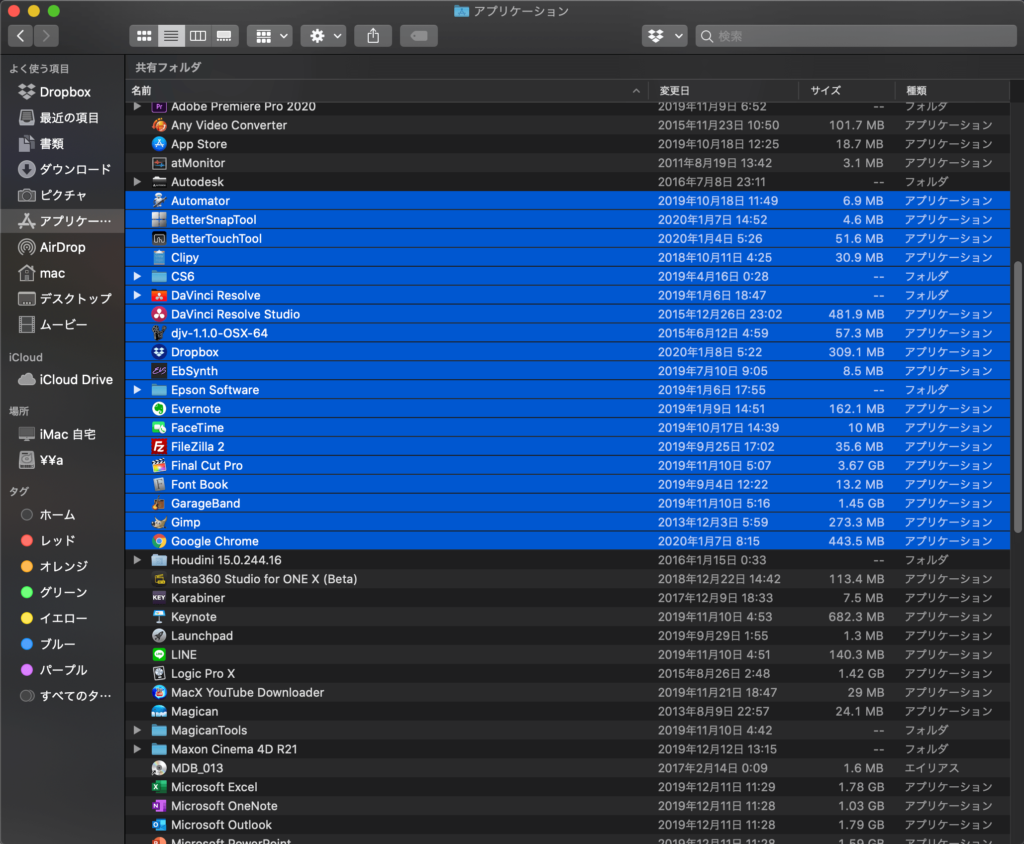Screen dimensions: 1024x844
Task: Select the ブルー tag
Action: [x=63, y=644]
